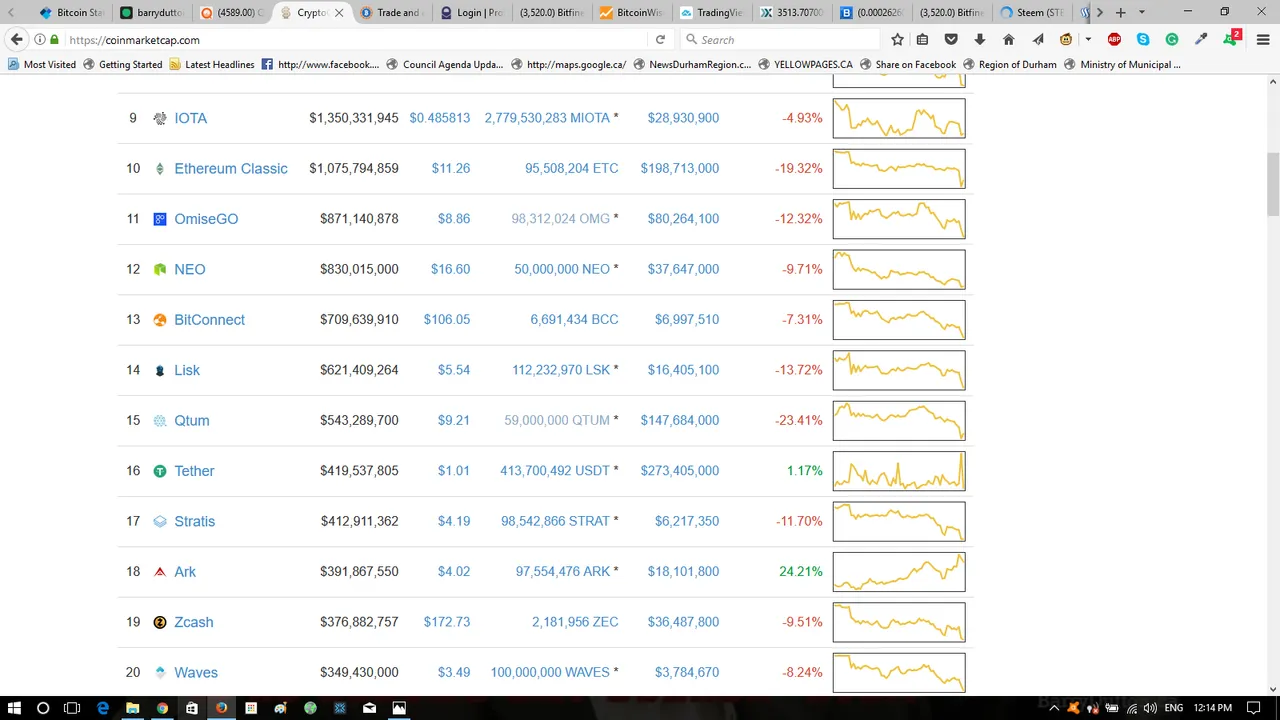
Task: Open Google Chrome from the taskbar
Action: [x=162, y=708]
